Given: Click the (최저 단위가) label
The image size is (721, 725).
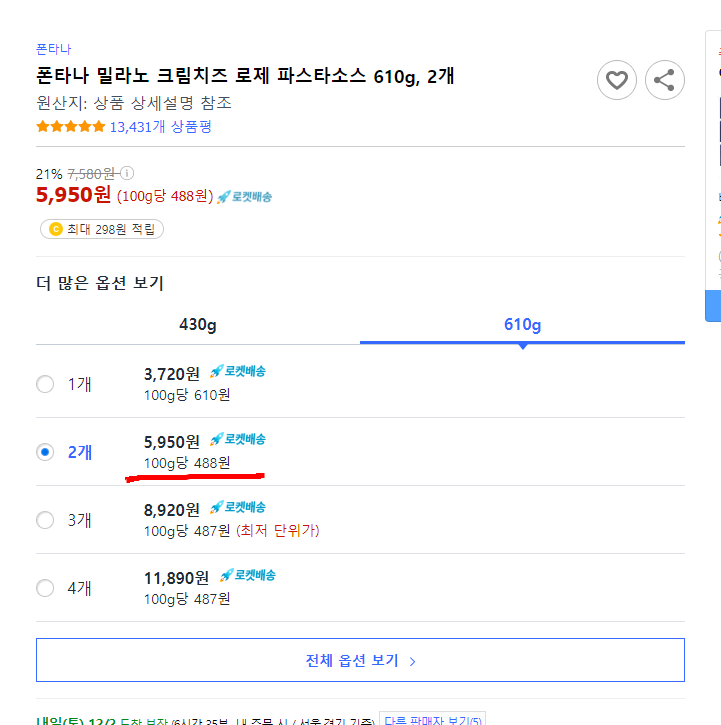Looking at the screenshot, I should [277, 530].
